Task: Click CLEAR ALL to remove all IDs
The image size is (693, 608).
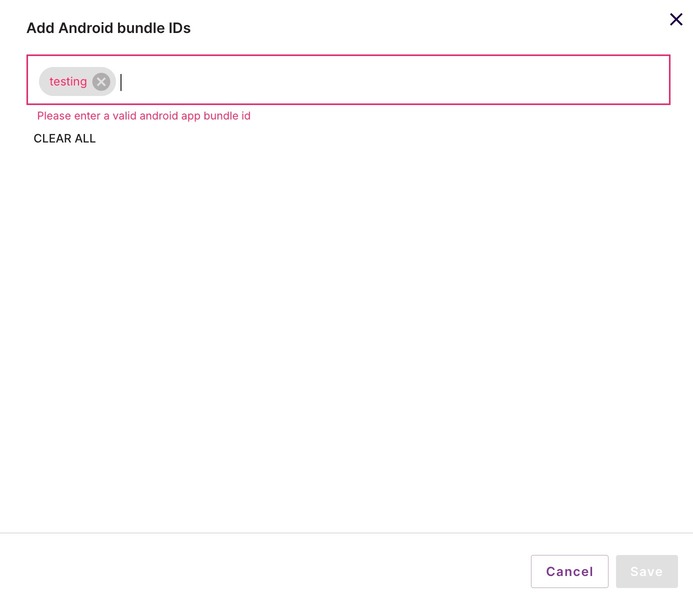Action: point(65,138)
